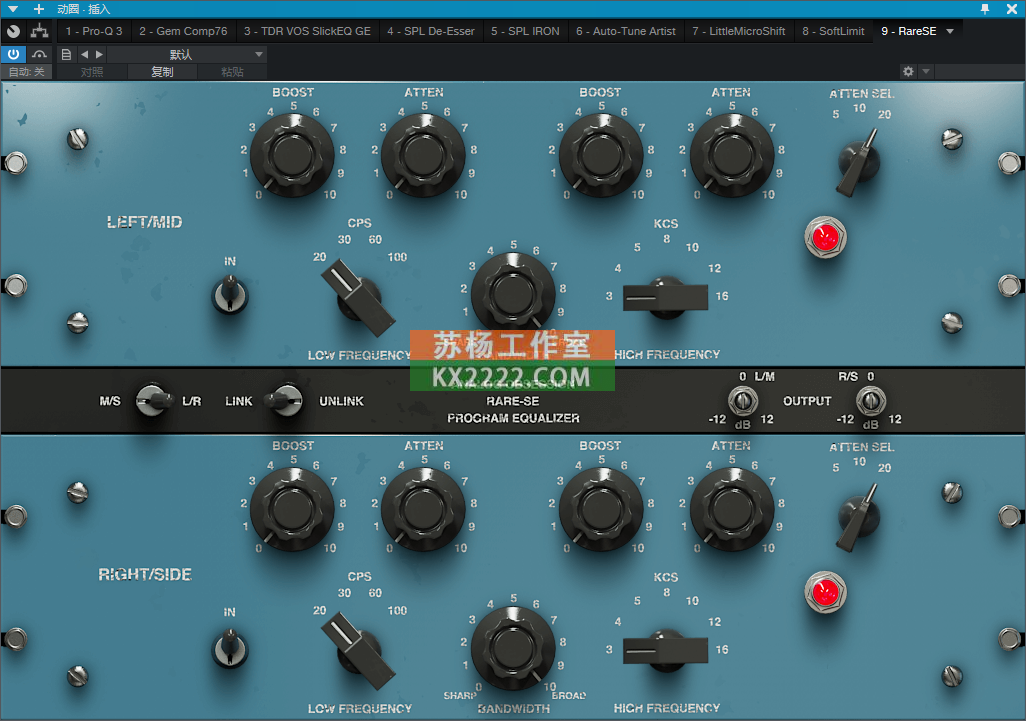
Task: Click the RIGHT/SIDE low frequency ATTEN knob
Action: coord(423,508)
